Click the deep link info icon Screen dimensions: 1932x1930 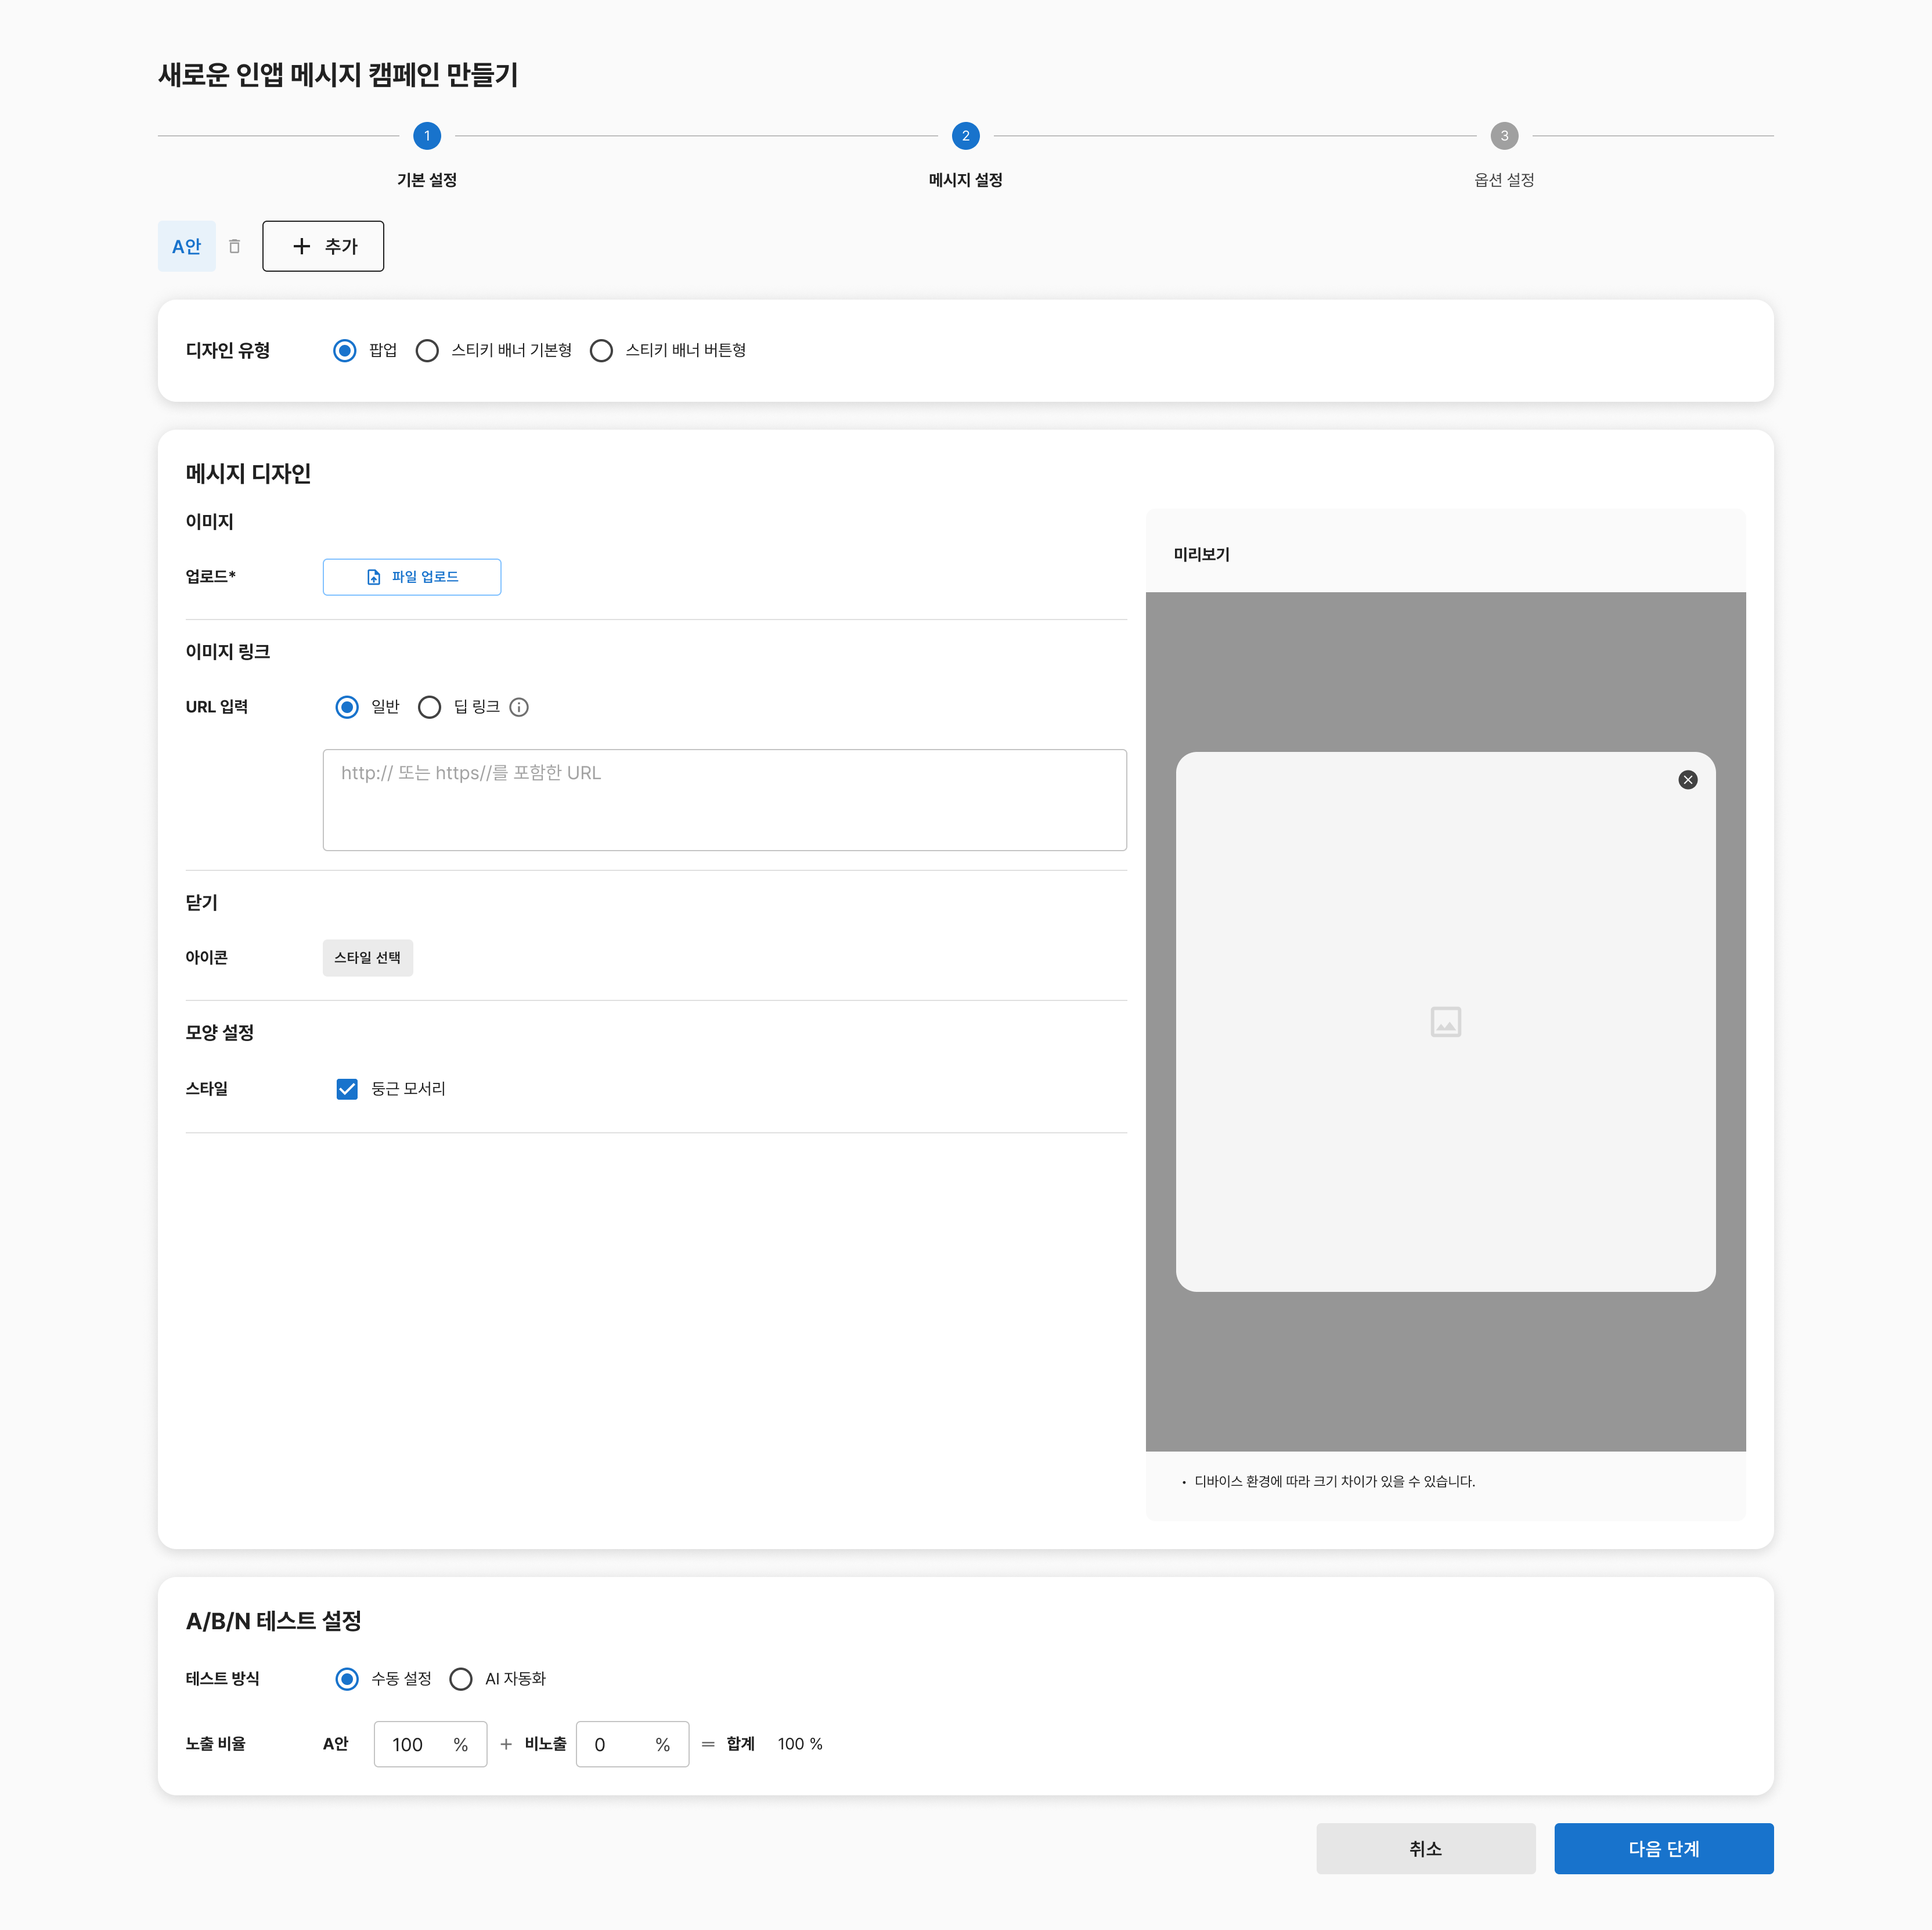(x=519, y=707)
